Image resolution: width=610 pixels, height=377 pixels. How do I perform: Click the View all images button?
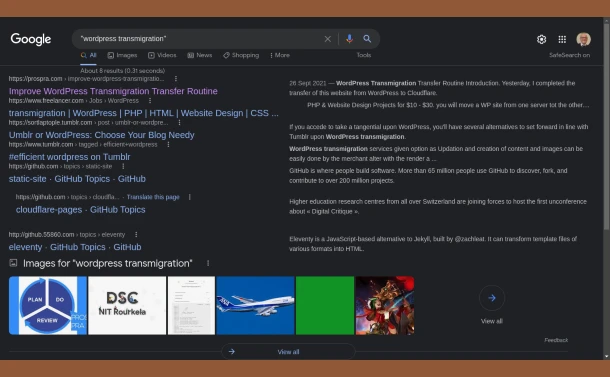[288, 352]
